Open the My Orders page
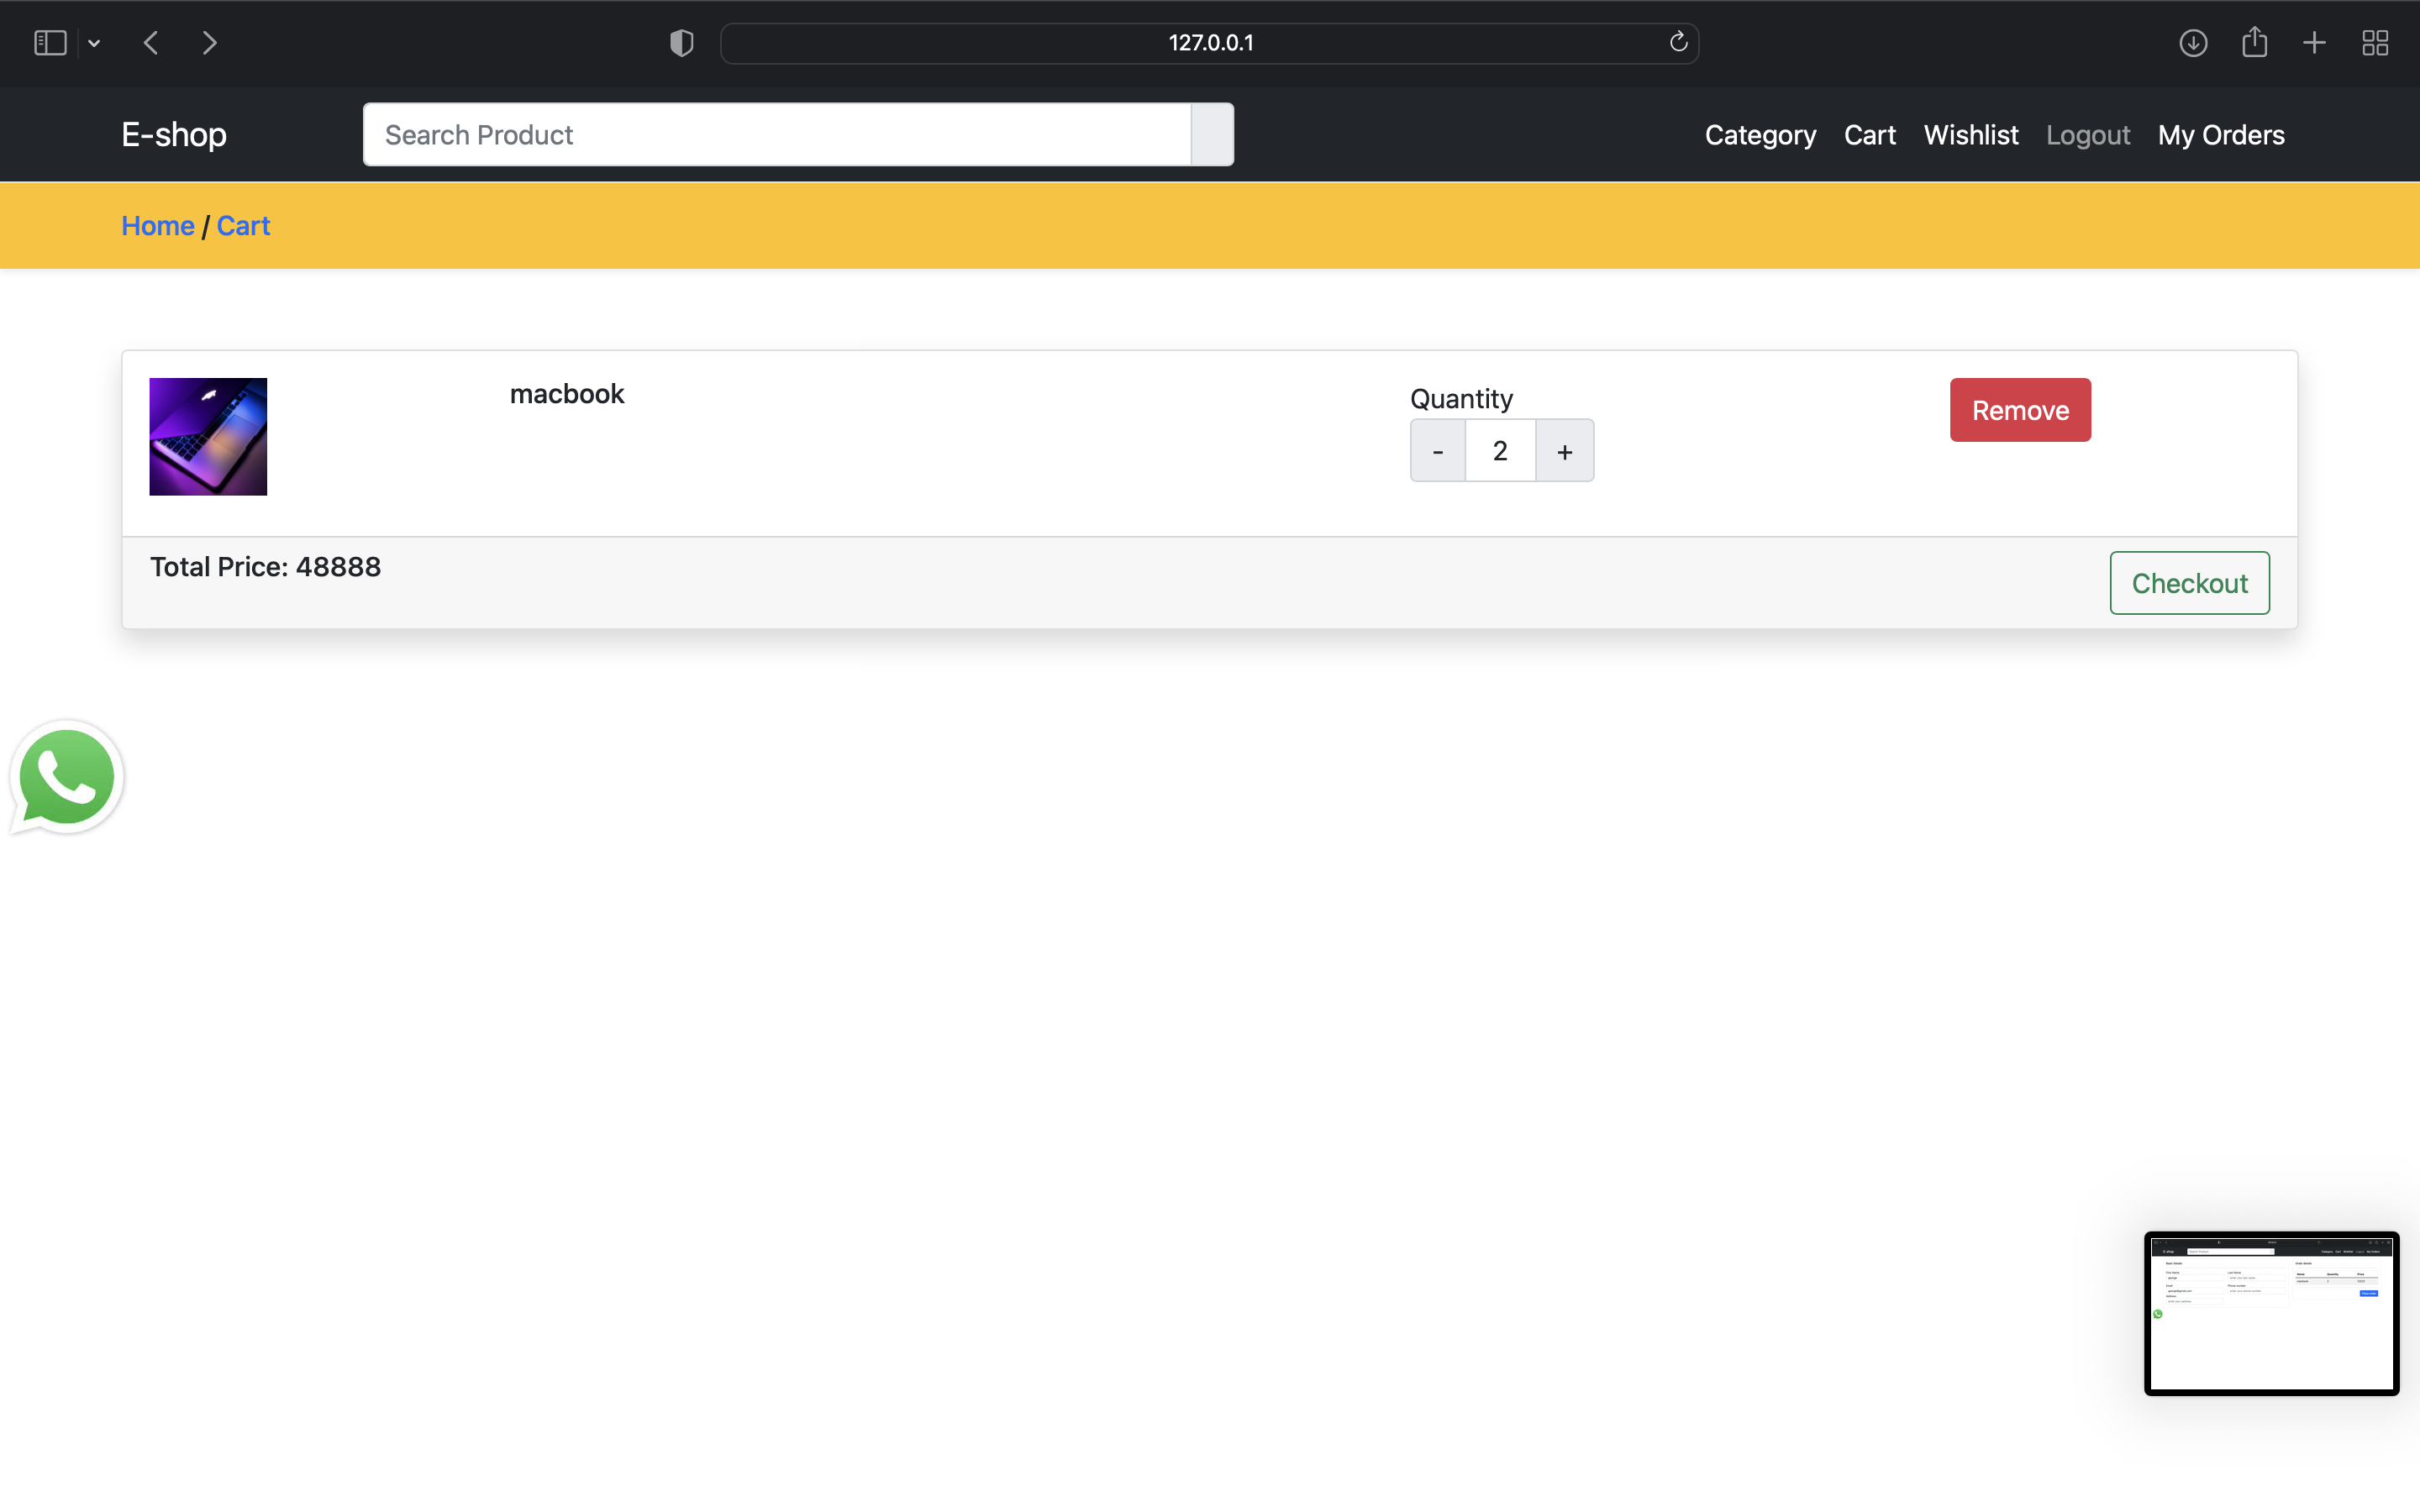 (x=2220, y=135)
